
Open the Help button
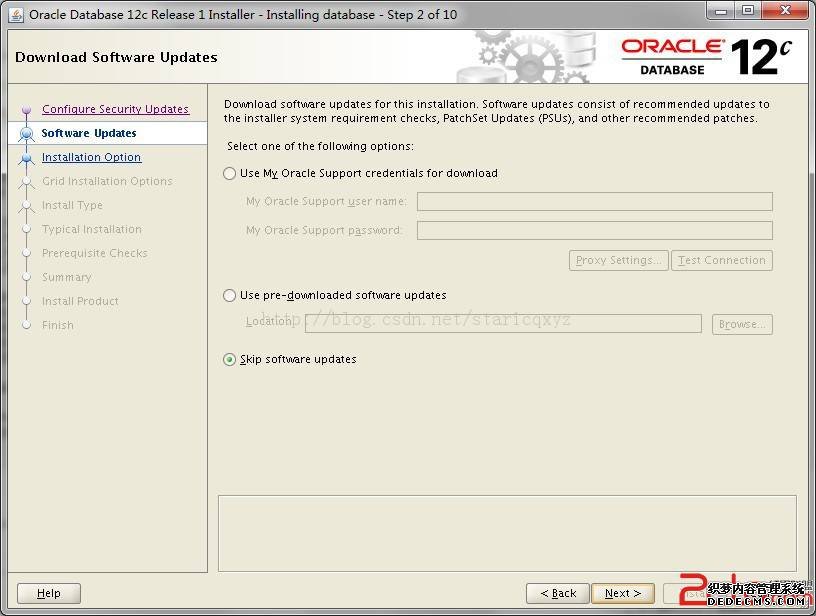(x=48, y=593)
